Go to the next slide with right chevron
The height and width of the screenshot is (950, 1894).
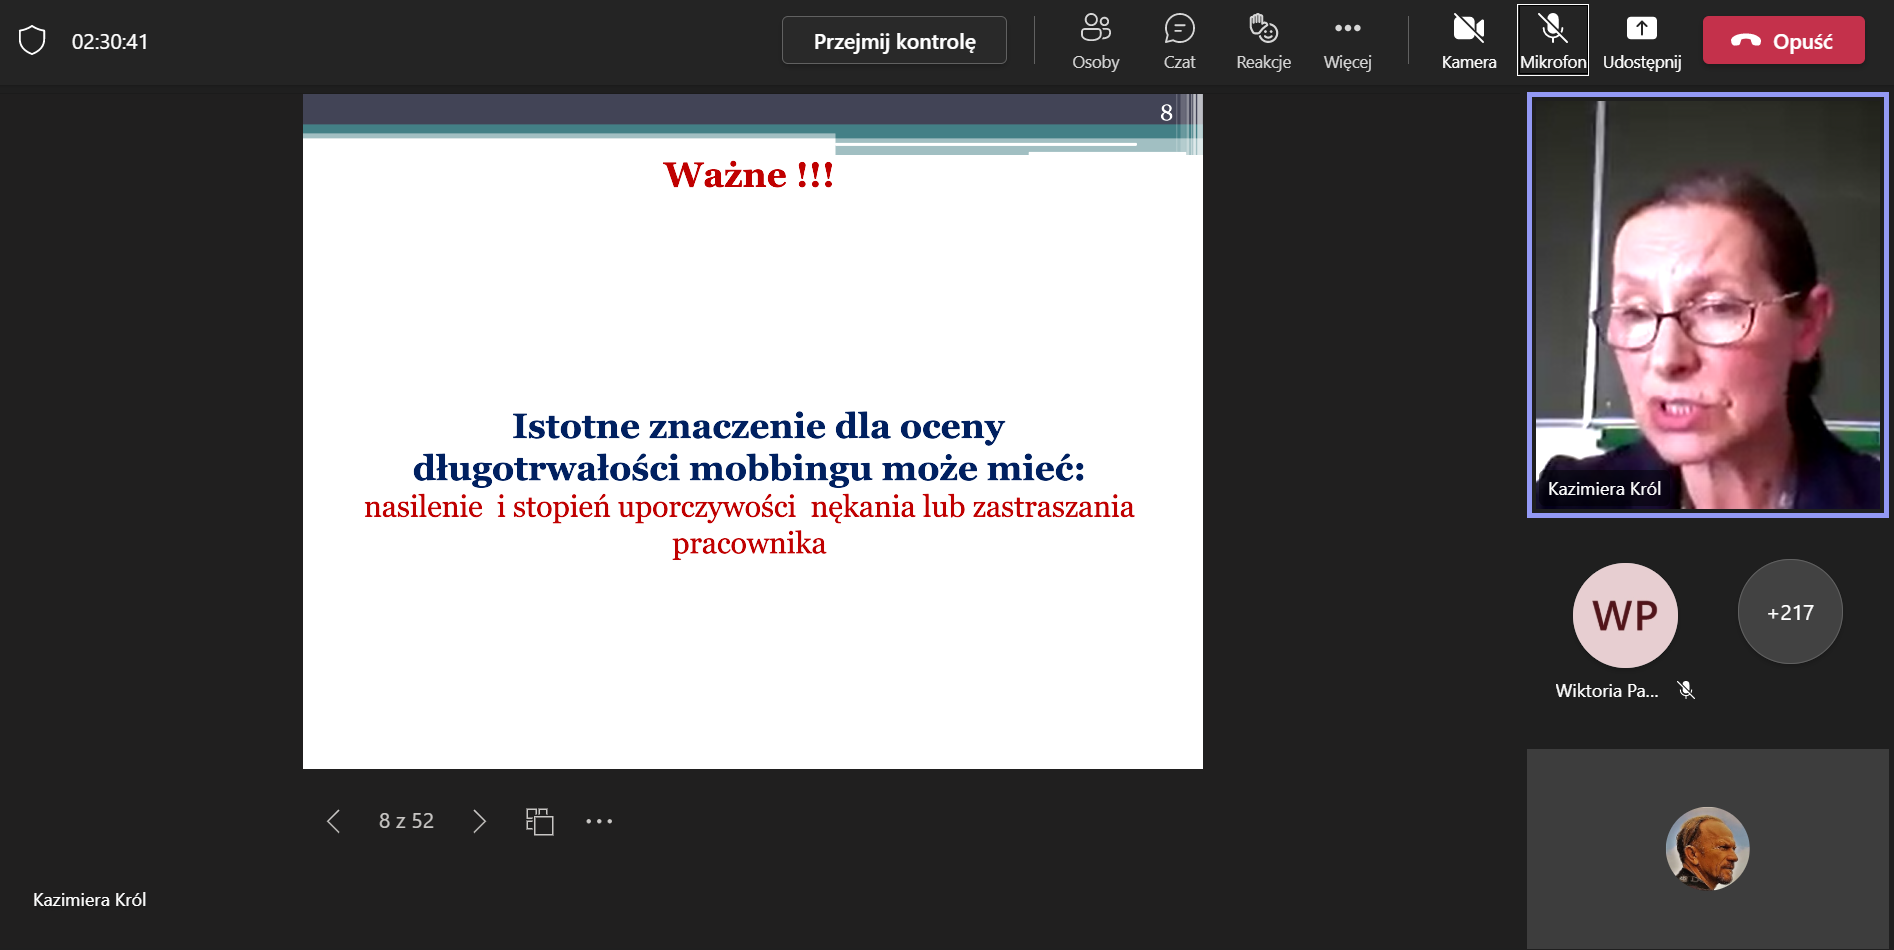(479, 820)
